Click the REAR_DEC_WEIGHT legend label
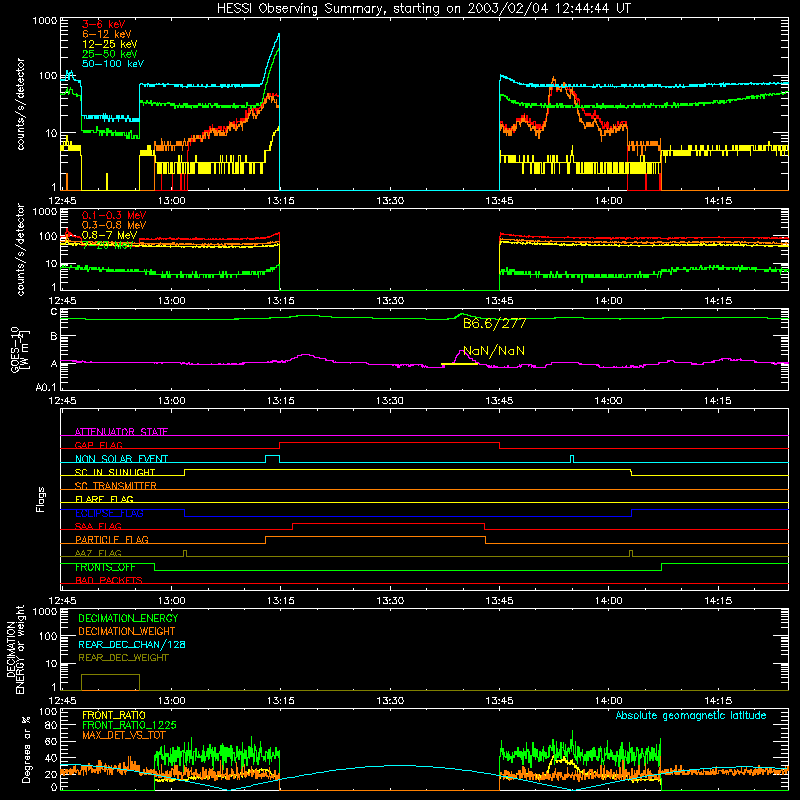Viewport: 800px width, 800px height. coord(123,658)
